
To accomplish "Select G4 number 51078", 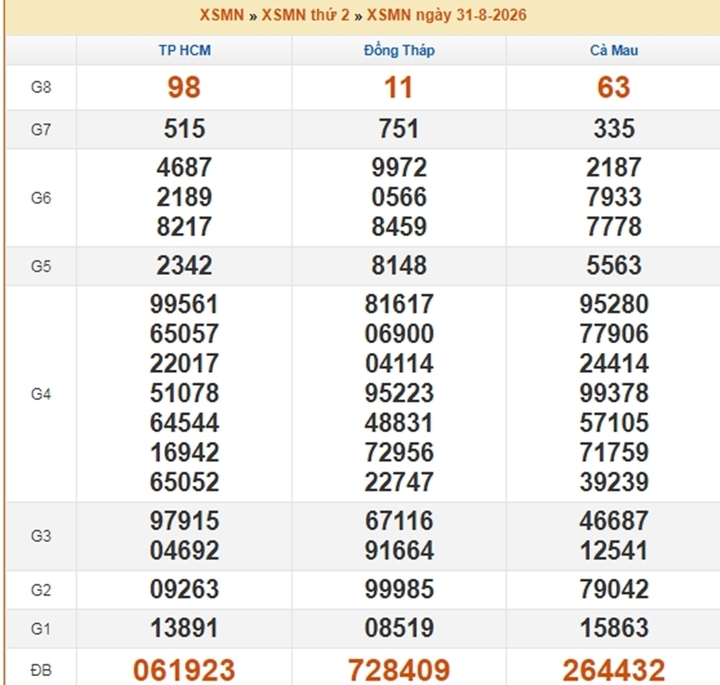I will coord(184,393).
